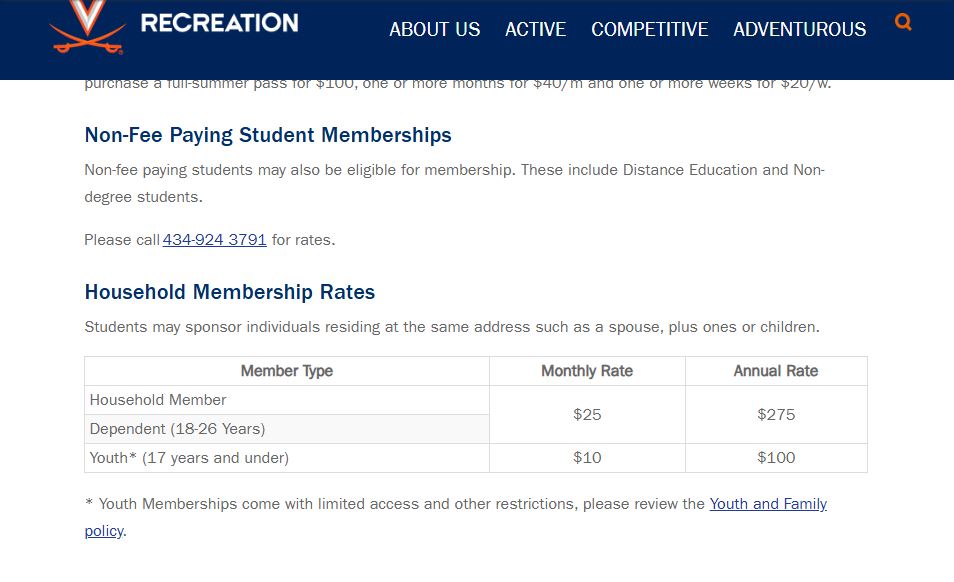Click the Member Type column header
The image size is (954, 582).
coord(287,371)
